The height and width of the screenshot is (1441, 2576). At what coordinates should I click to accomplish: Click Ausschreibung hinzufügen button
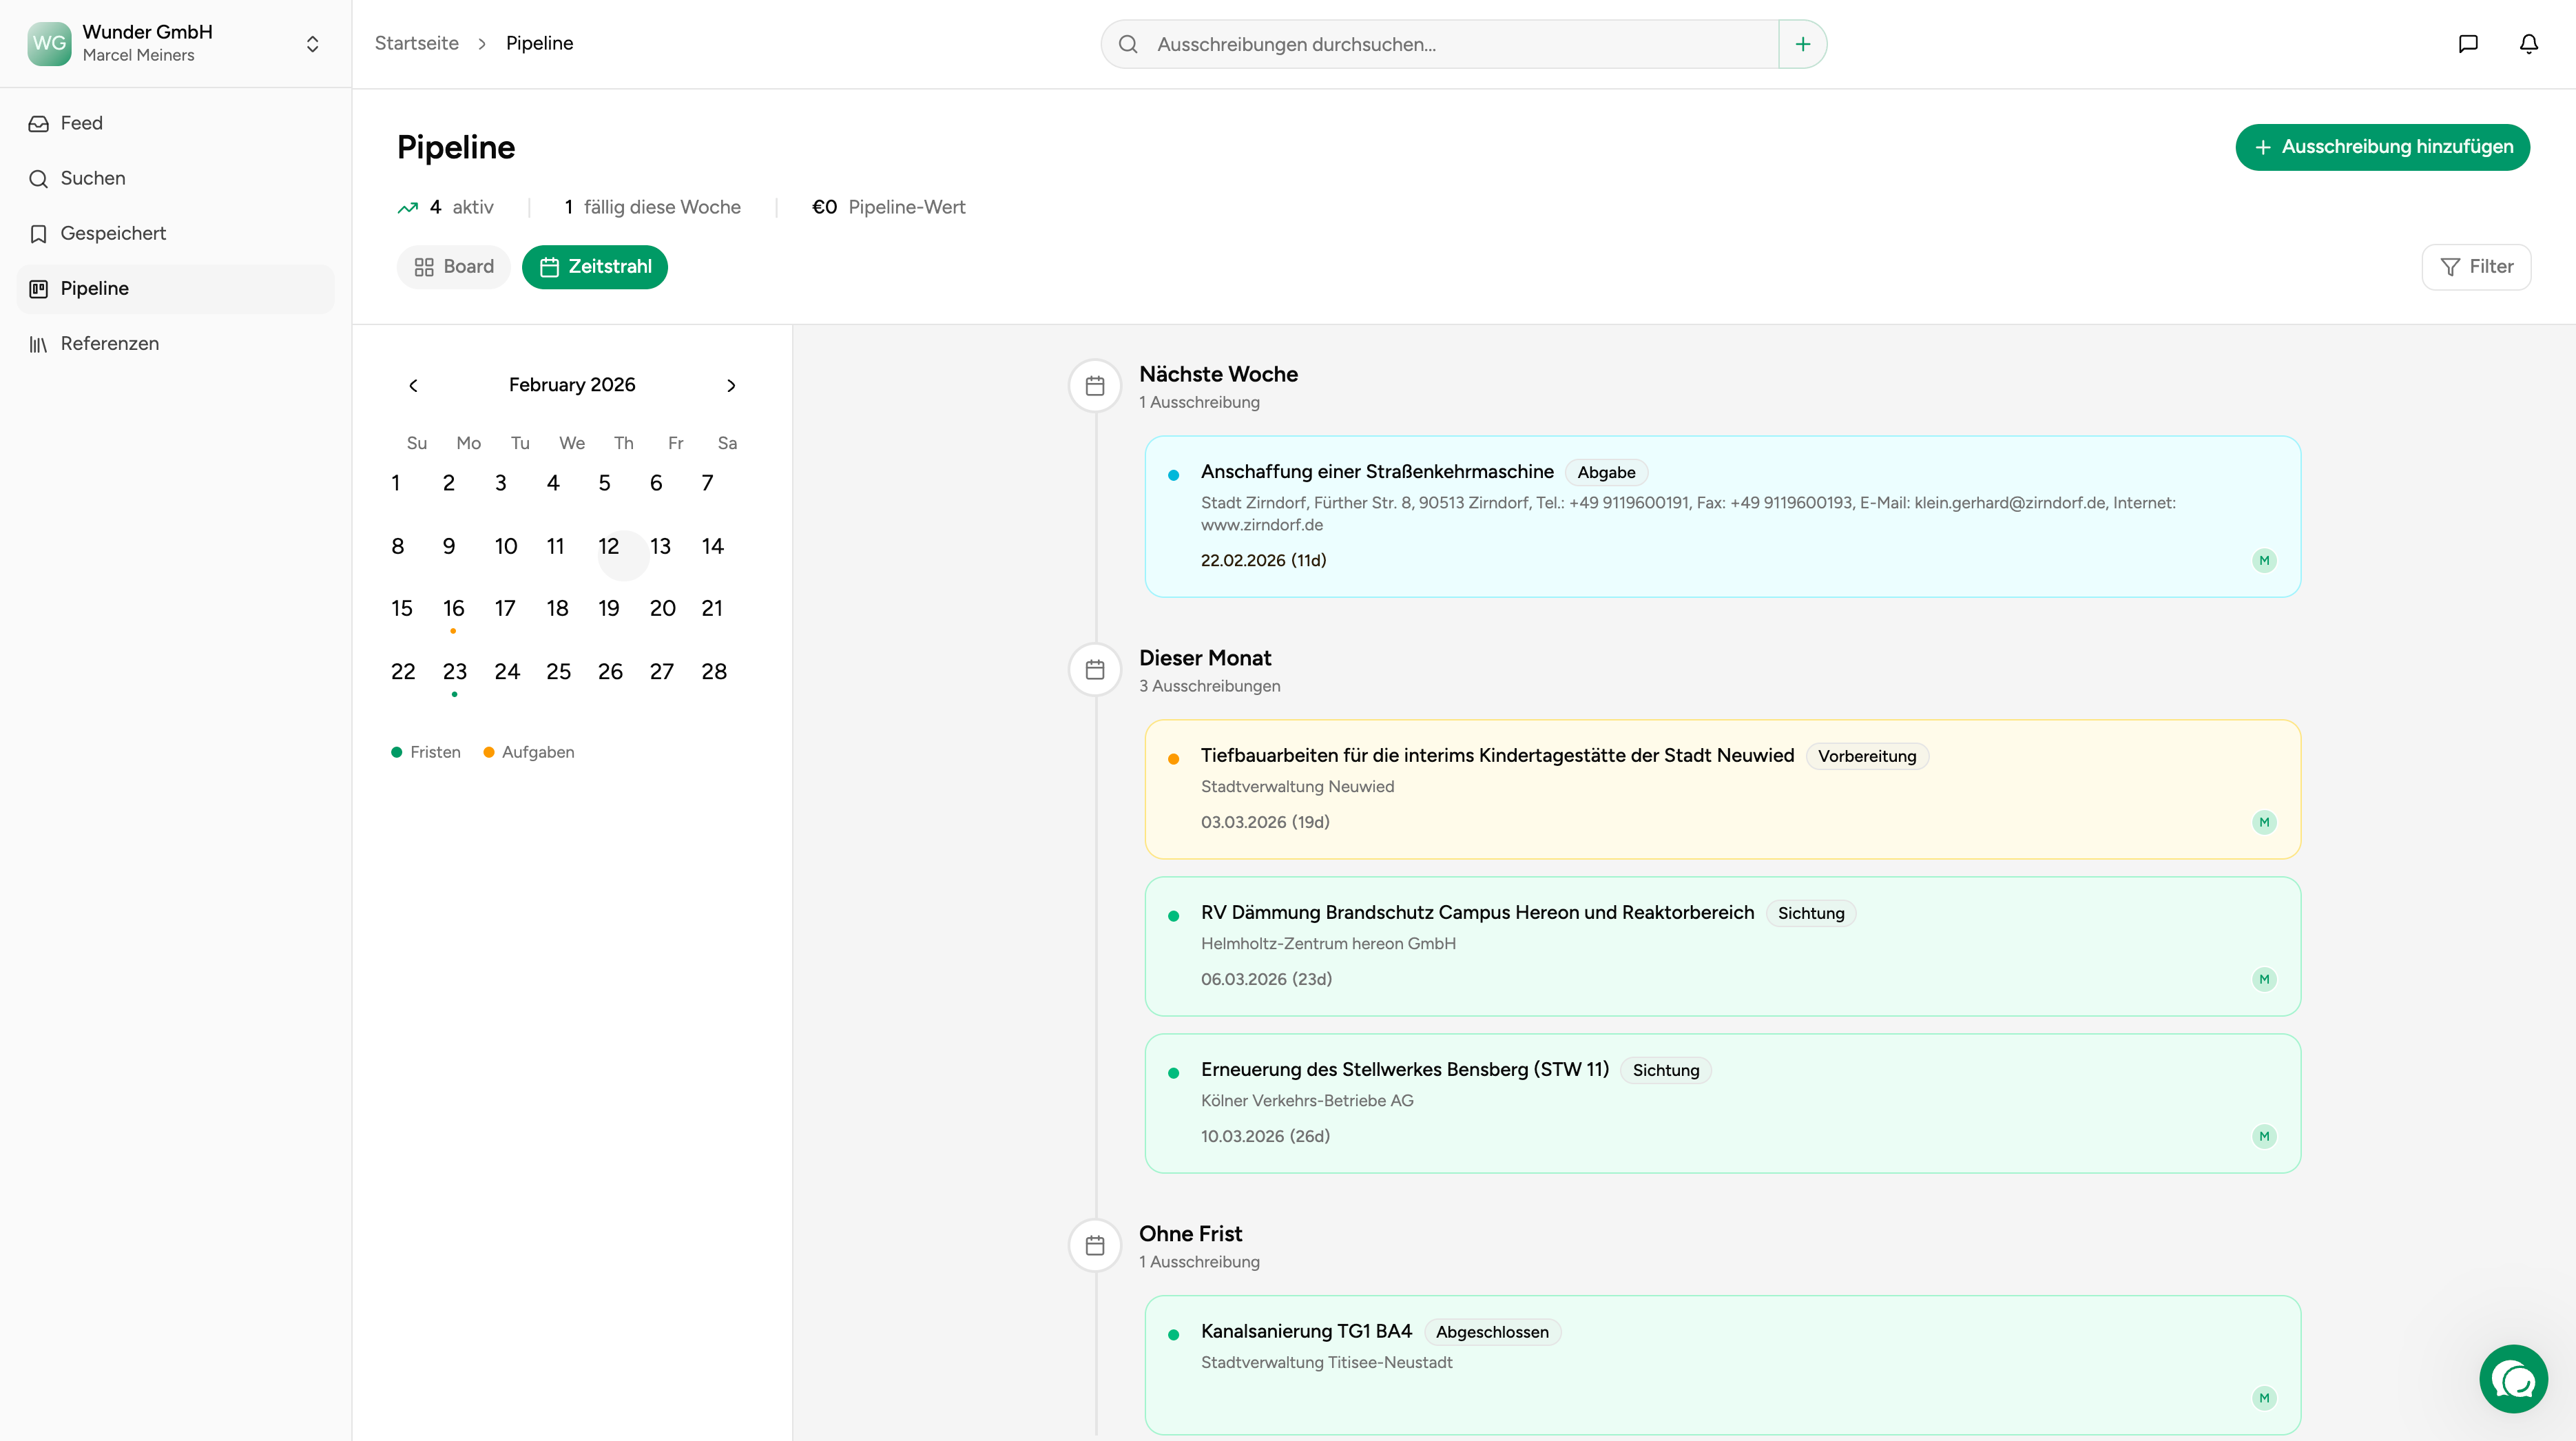tap(2382, 147)
